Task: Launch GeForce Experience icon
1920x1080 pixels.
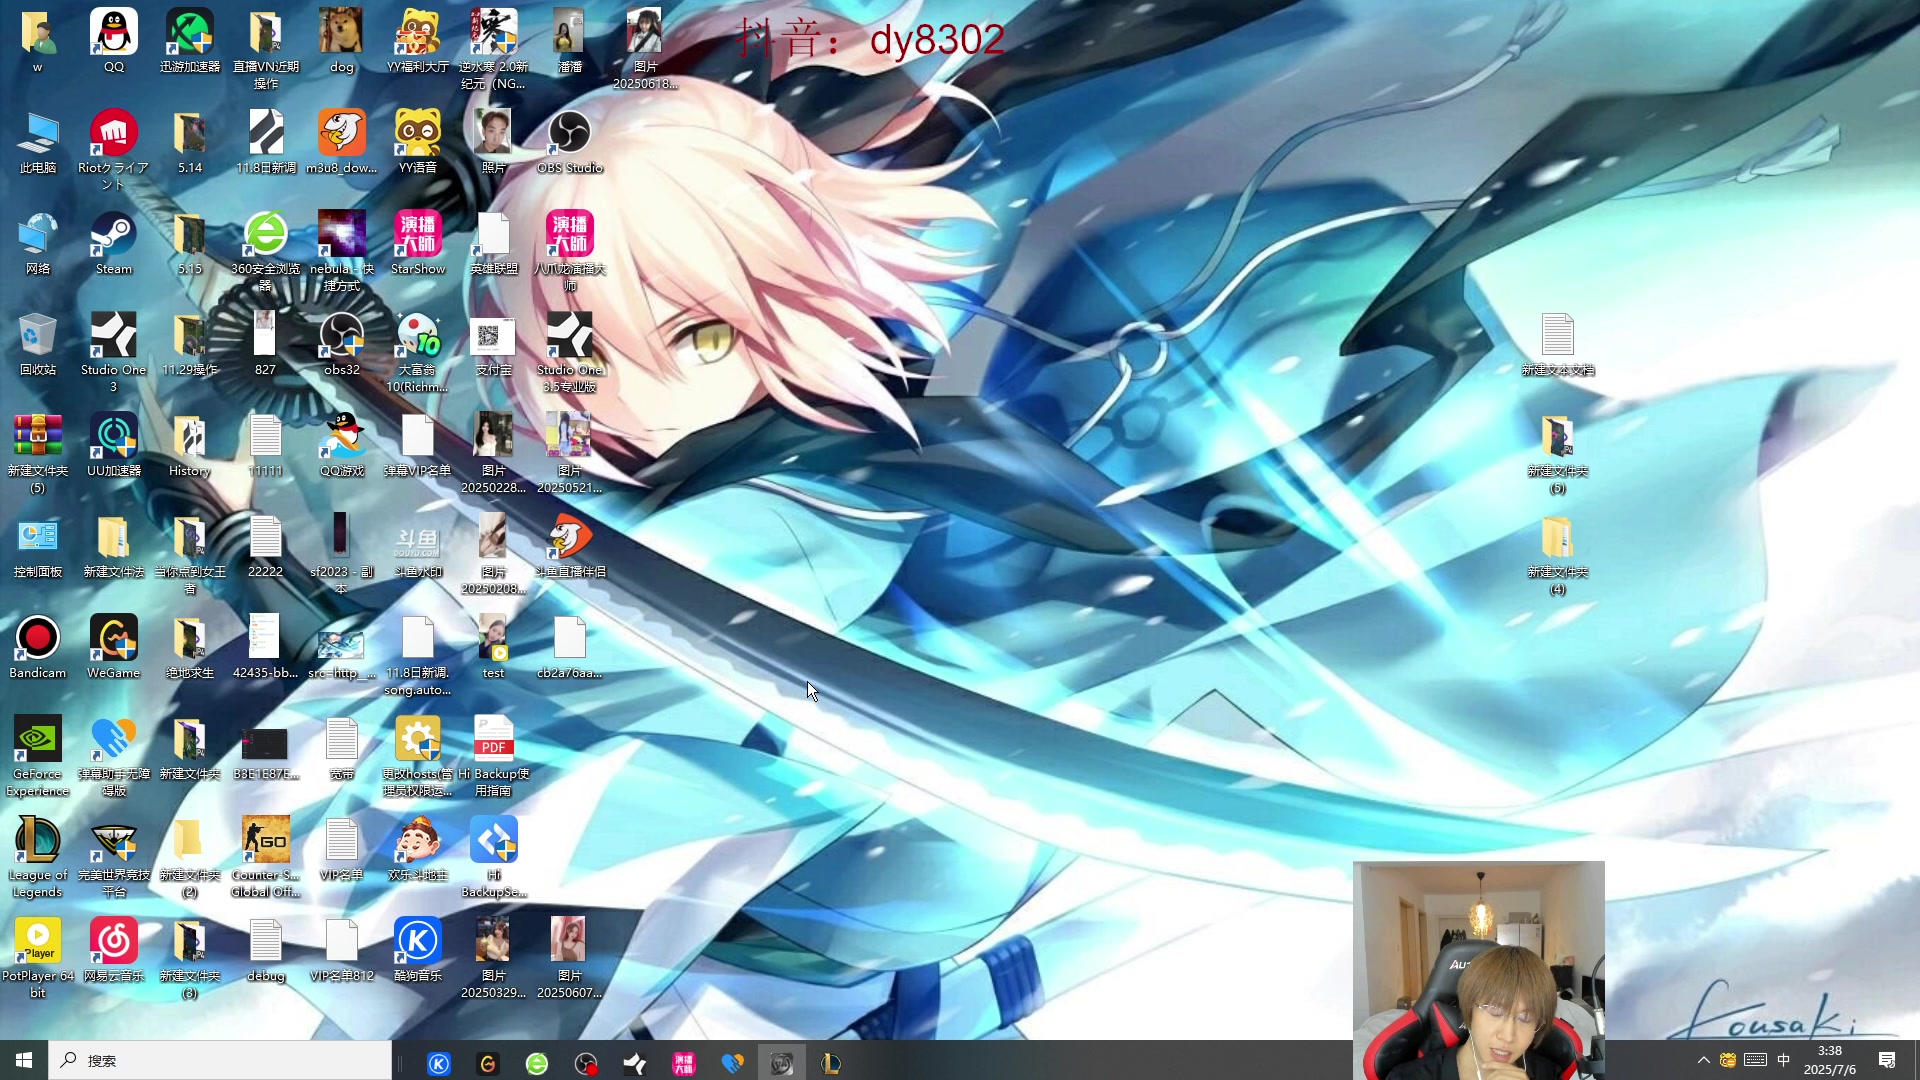Action: coord(38,739)
